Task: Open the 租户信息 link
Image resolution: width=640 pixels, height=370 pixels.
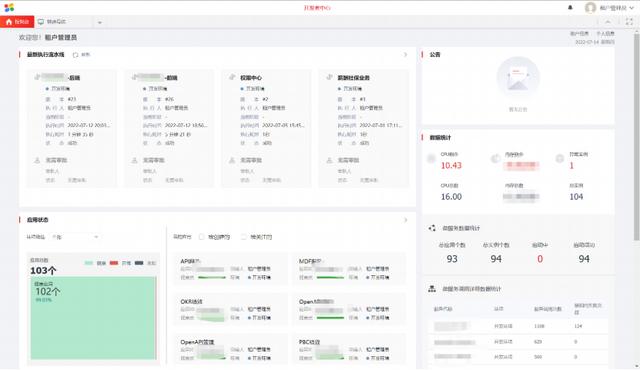Action: pos(579,33)
